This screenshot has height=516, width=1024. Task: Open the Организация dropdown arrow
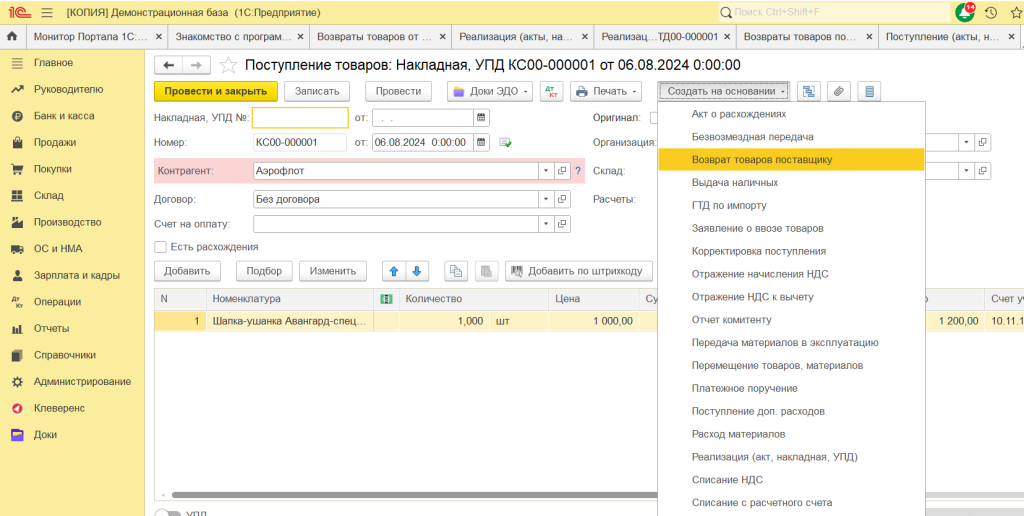pyautogui.click(x=967, y=142)
